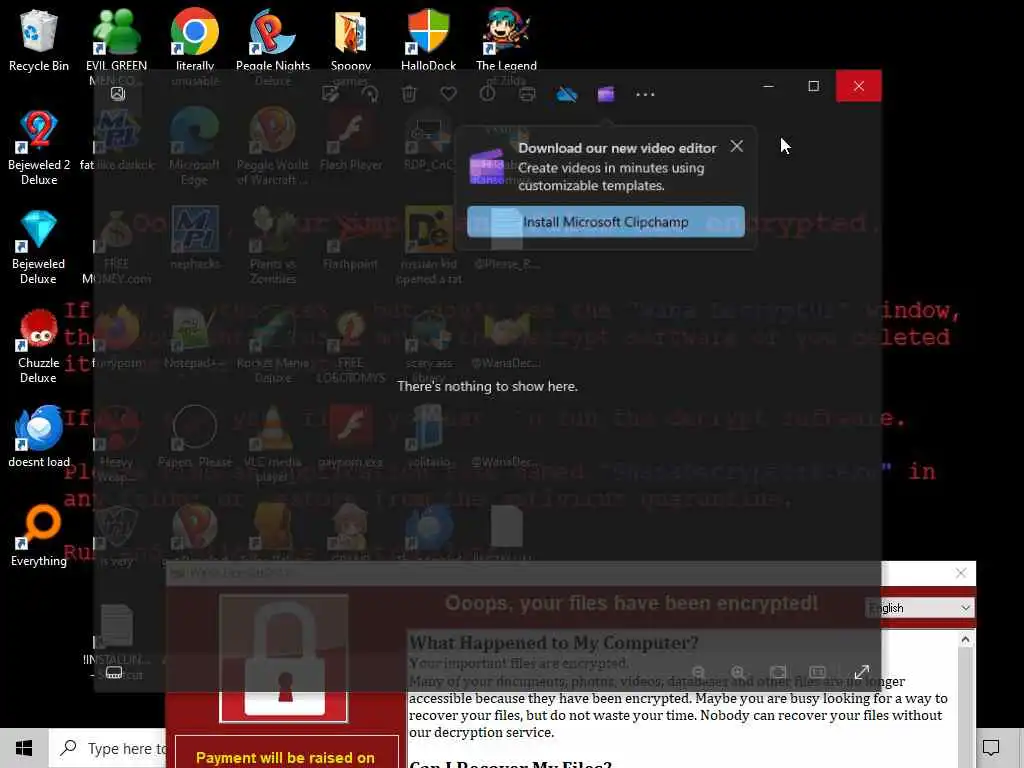The width and height of the screenshot is (1024, 768).
Task: Click the purple Clipchamp icon in toolbar
Action: coord(606,94)
